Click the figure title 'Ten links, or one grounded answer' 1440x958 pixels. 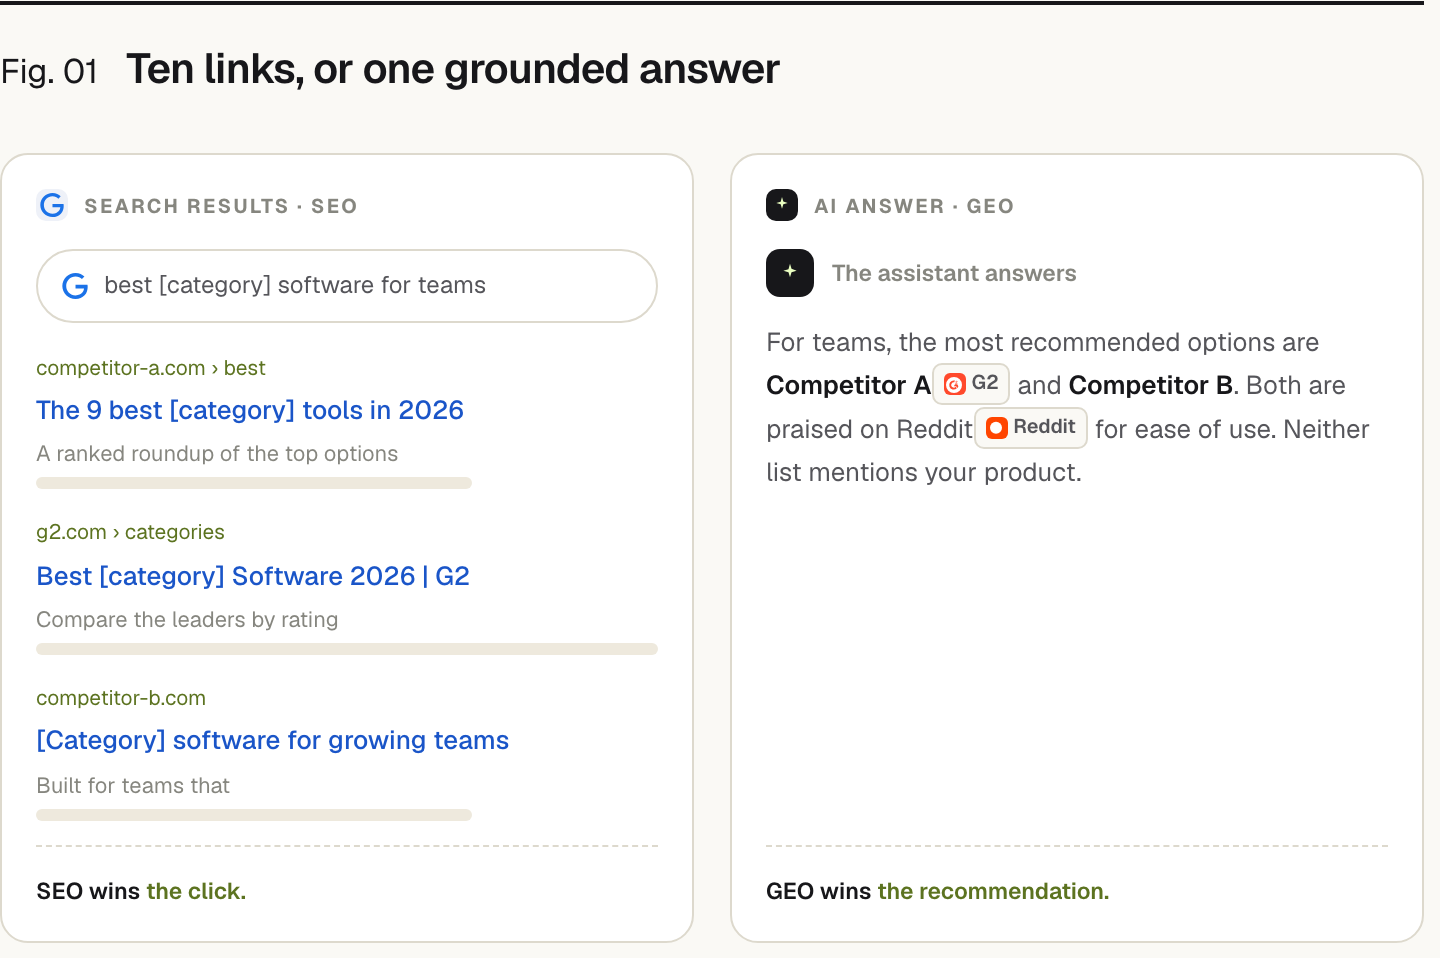click(x=452, y=70)
